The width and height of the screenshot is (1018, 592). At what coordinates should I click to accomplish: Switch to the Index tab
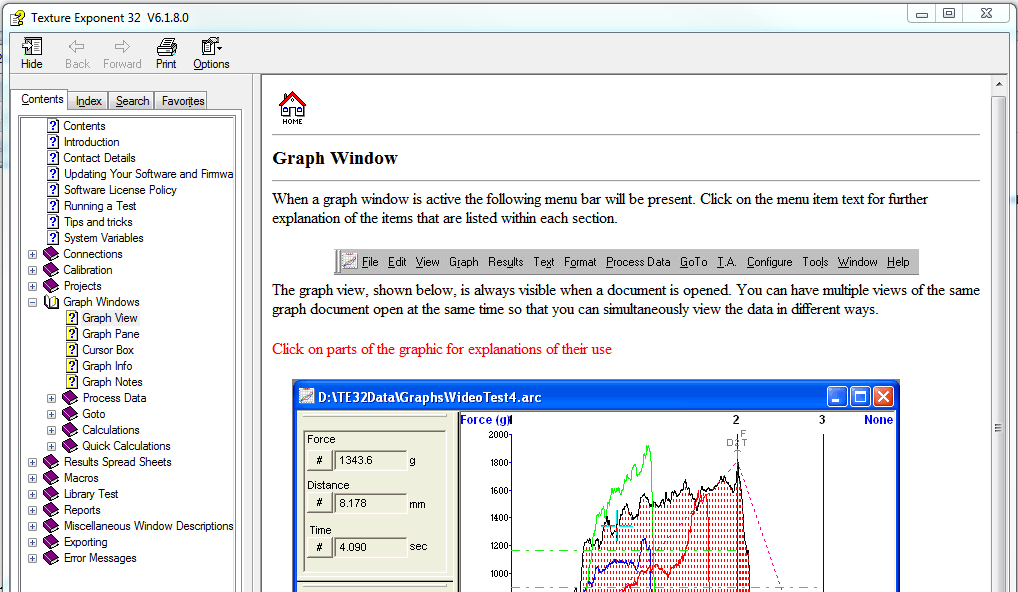pyautogui.click(x=89, y=101)
